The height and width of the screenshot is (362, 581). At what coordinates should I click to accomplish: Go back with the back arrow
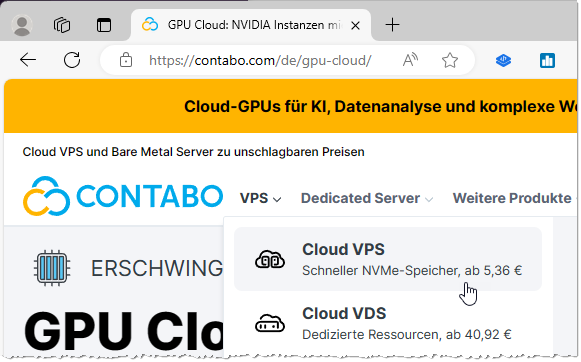coord(28,60)
